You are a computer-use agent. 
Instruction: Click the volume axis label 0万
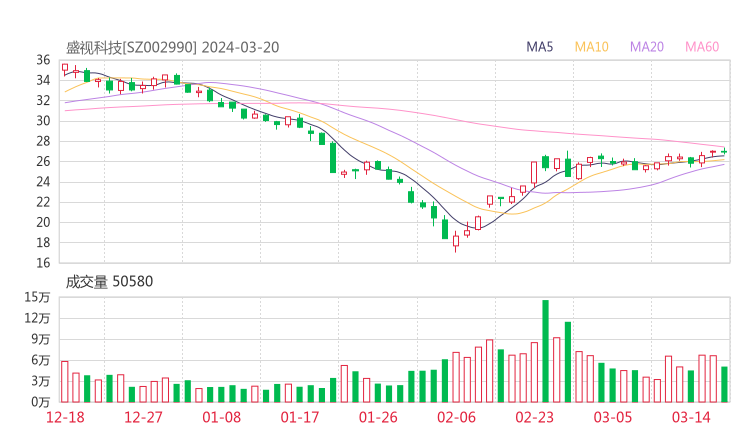41,402
